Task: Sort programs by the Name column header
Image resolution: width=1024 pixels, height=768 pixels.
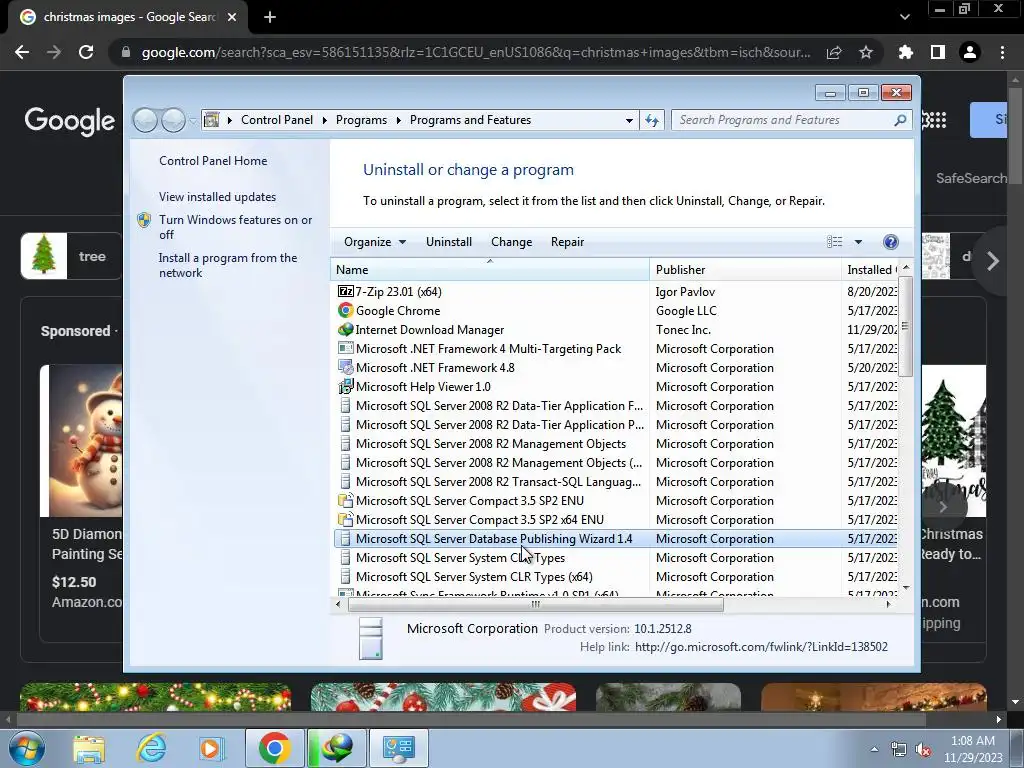Action: [x=490, y=270]
